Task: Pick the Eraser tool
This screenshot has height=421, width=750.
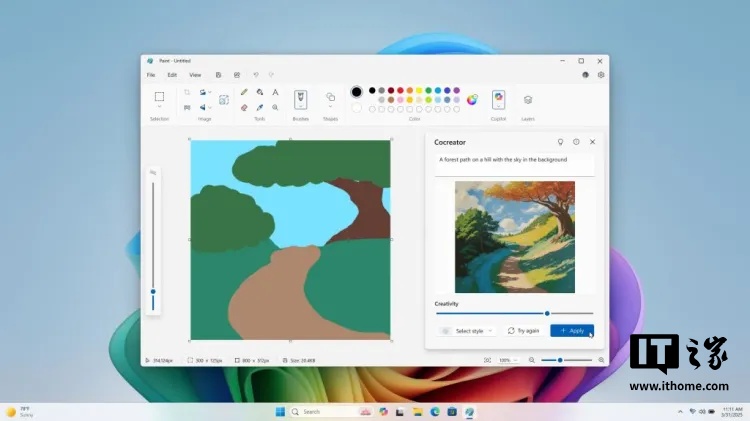Action: (244, 107)
